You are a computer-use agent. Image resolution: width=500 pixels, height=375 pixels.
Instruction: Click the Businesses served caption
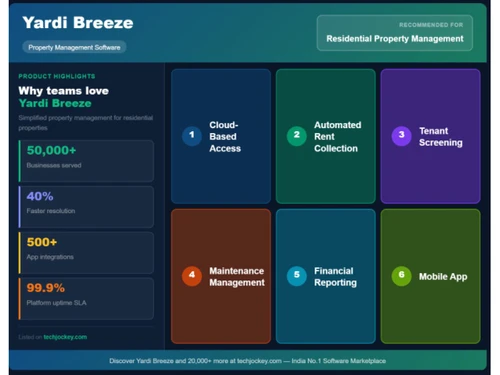[x=54, y=165]
